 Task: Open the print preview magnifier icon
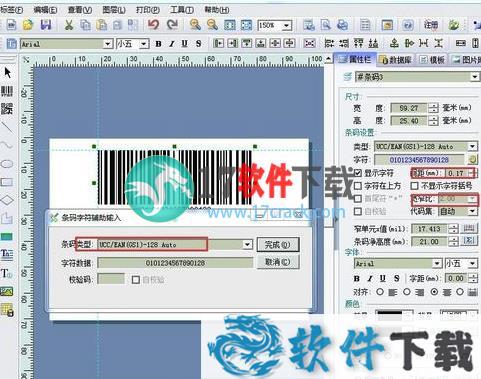point(326,25)
